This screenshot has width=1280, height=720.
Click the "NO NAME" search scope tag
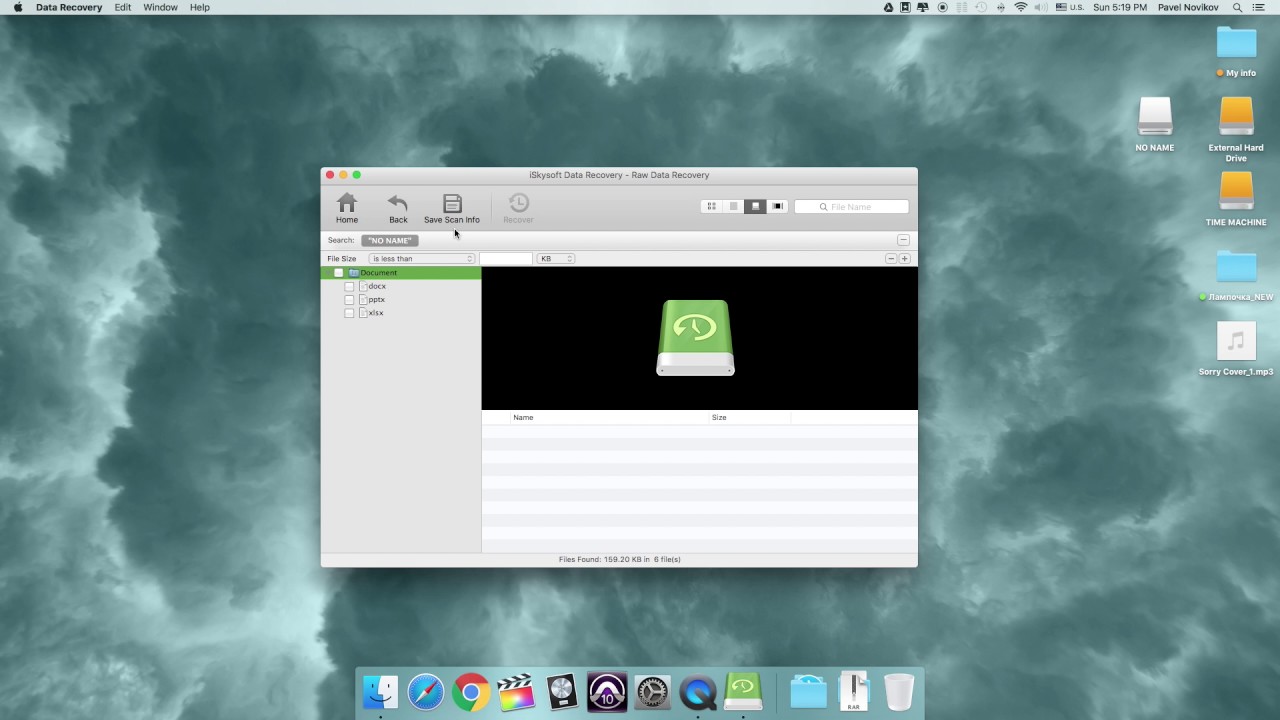pyautogui.click(x=390, y=240)
